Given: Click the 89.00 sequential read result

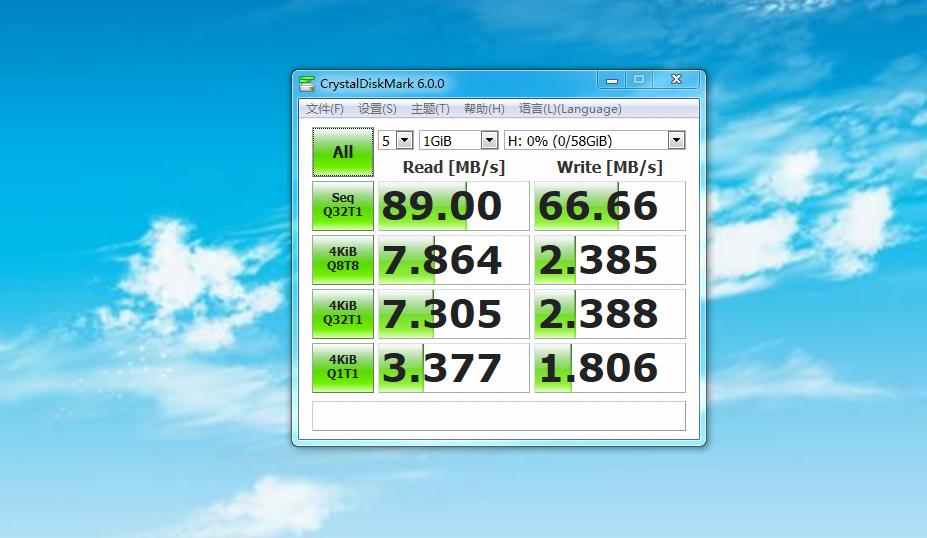Looking at the screenshot, I should [453, 206].
